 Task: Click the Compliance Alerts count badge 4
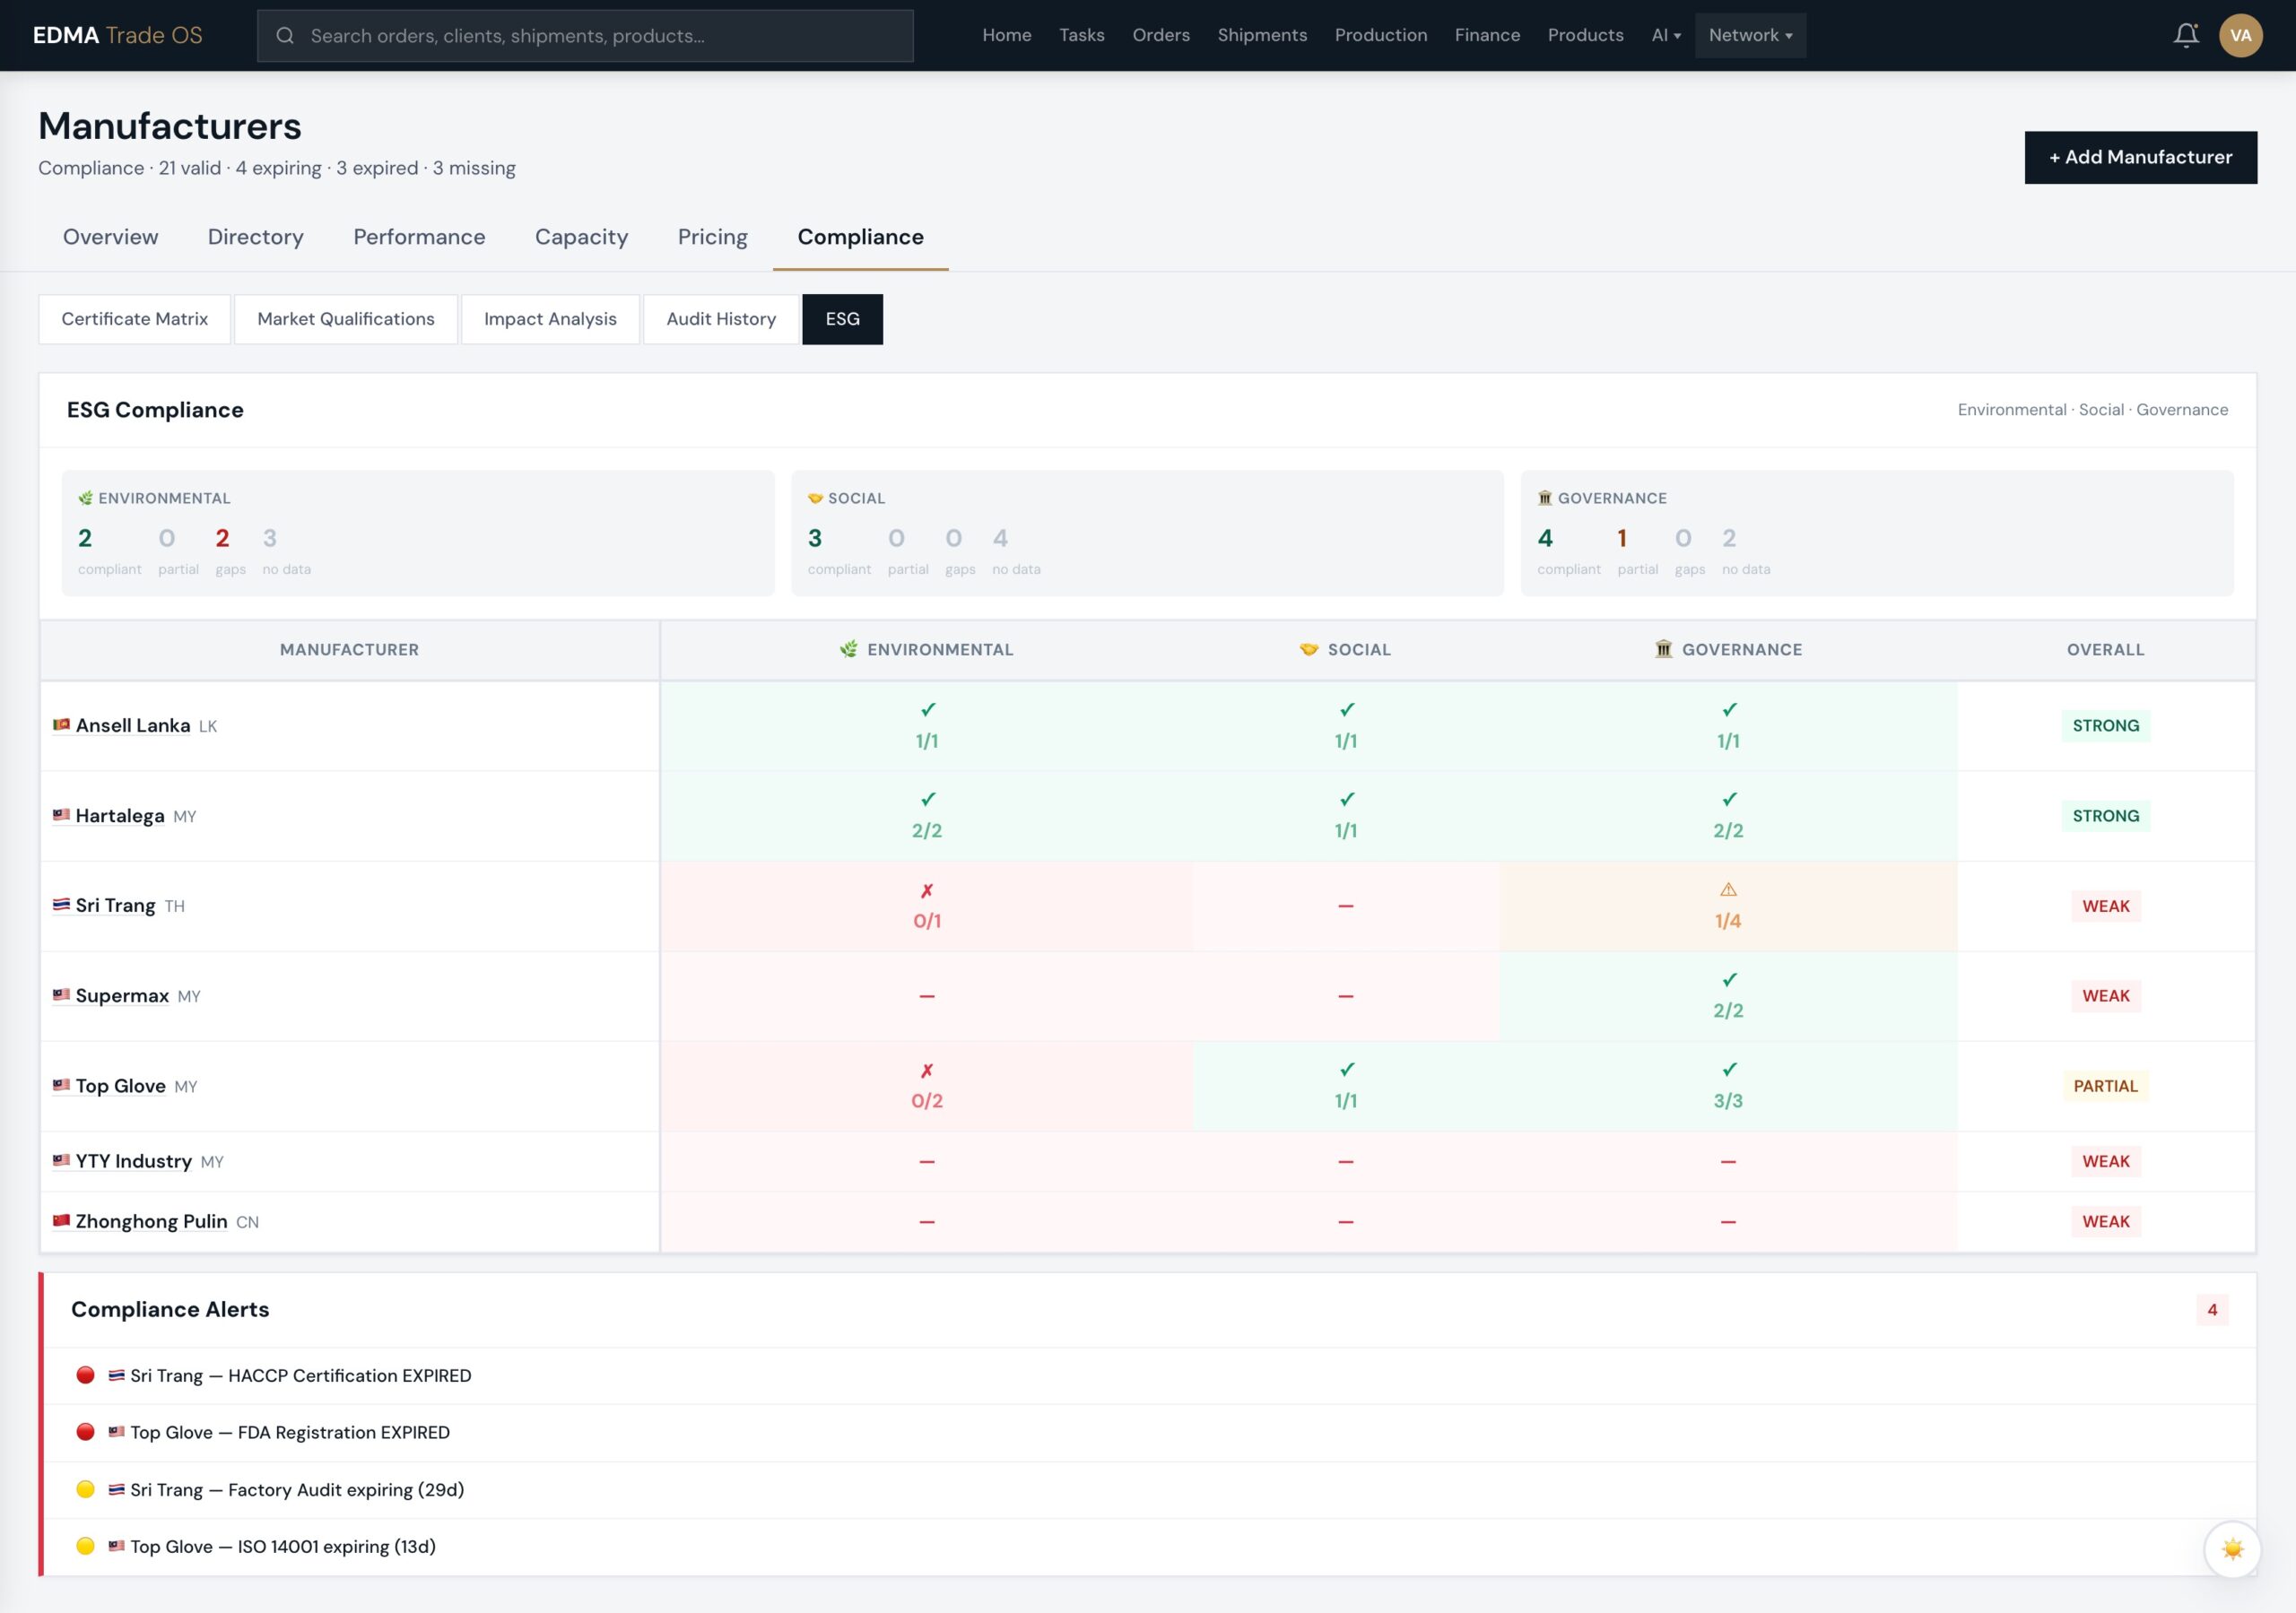2212,1309
